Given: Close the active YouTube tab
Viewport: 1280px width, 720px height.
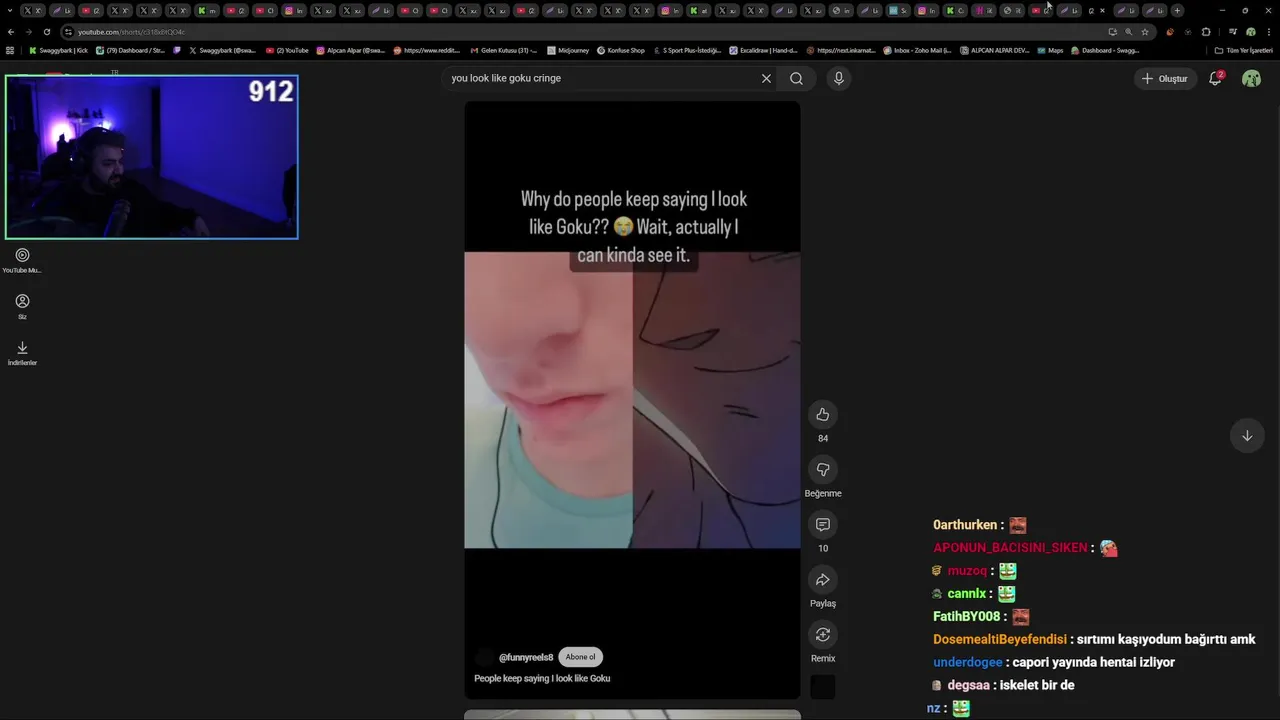Looking at the screenshot, I should click(x=1102, y=10).
